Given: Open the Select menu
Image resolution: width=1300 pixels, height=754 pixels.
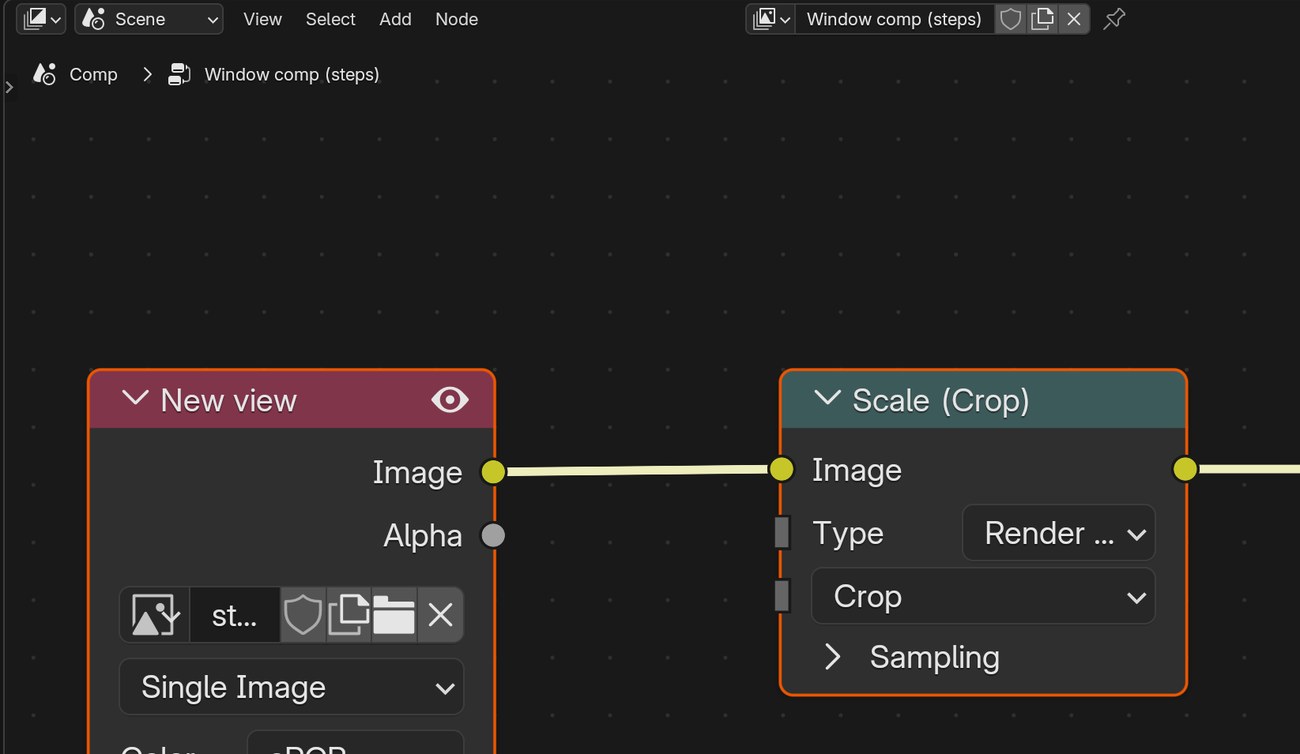Looking at the screenshot, I should [x=330, y=19].
